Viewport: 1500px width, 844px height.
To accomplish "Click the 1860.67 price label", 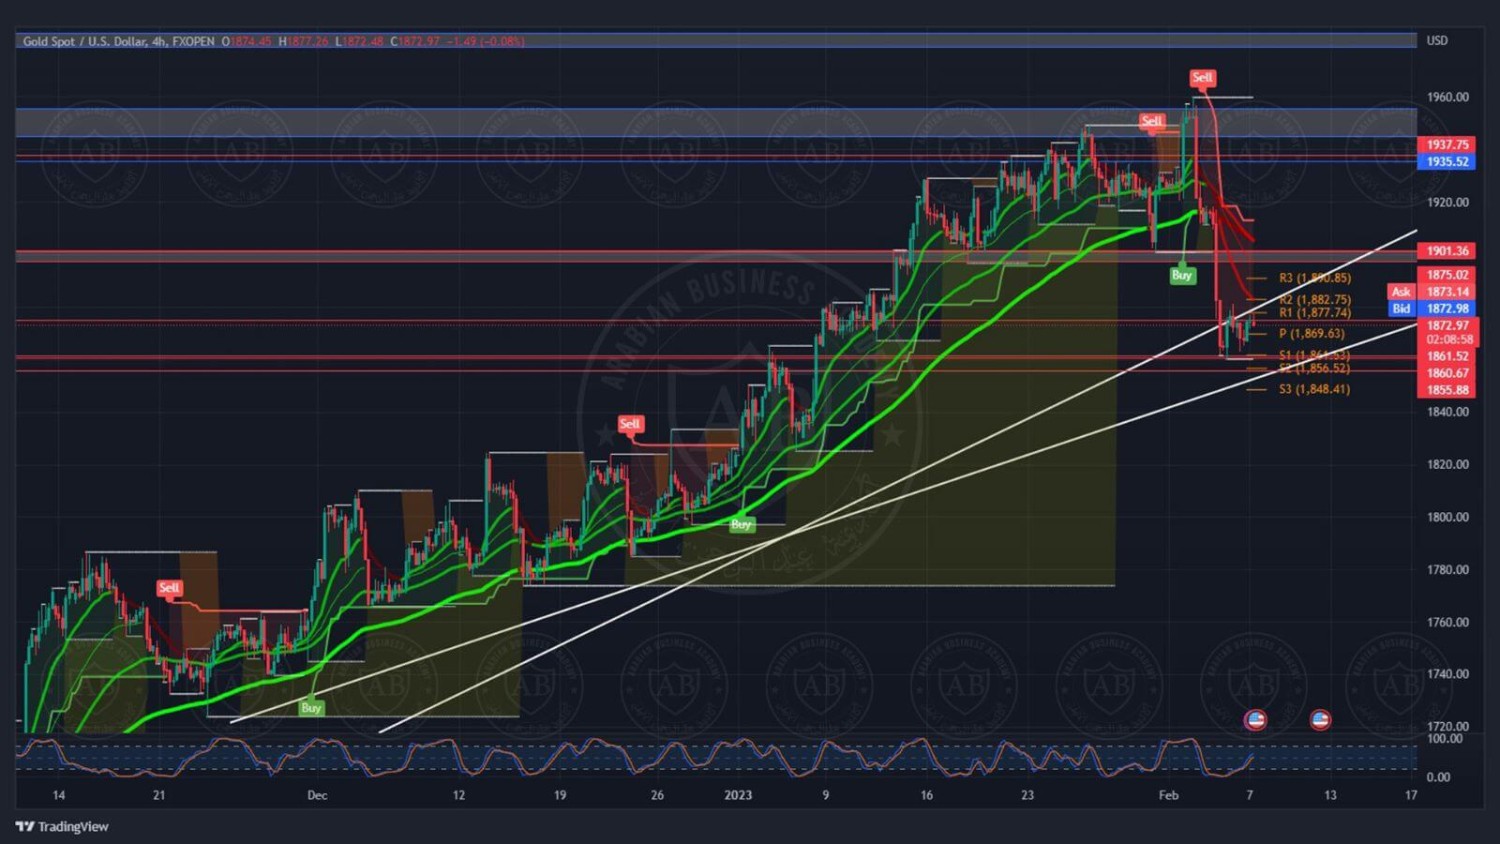I will (x=1446, y=373).
